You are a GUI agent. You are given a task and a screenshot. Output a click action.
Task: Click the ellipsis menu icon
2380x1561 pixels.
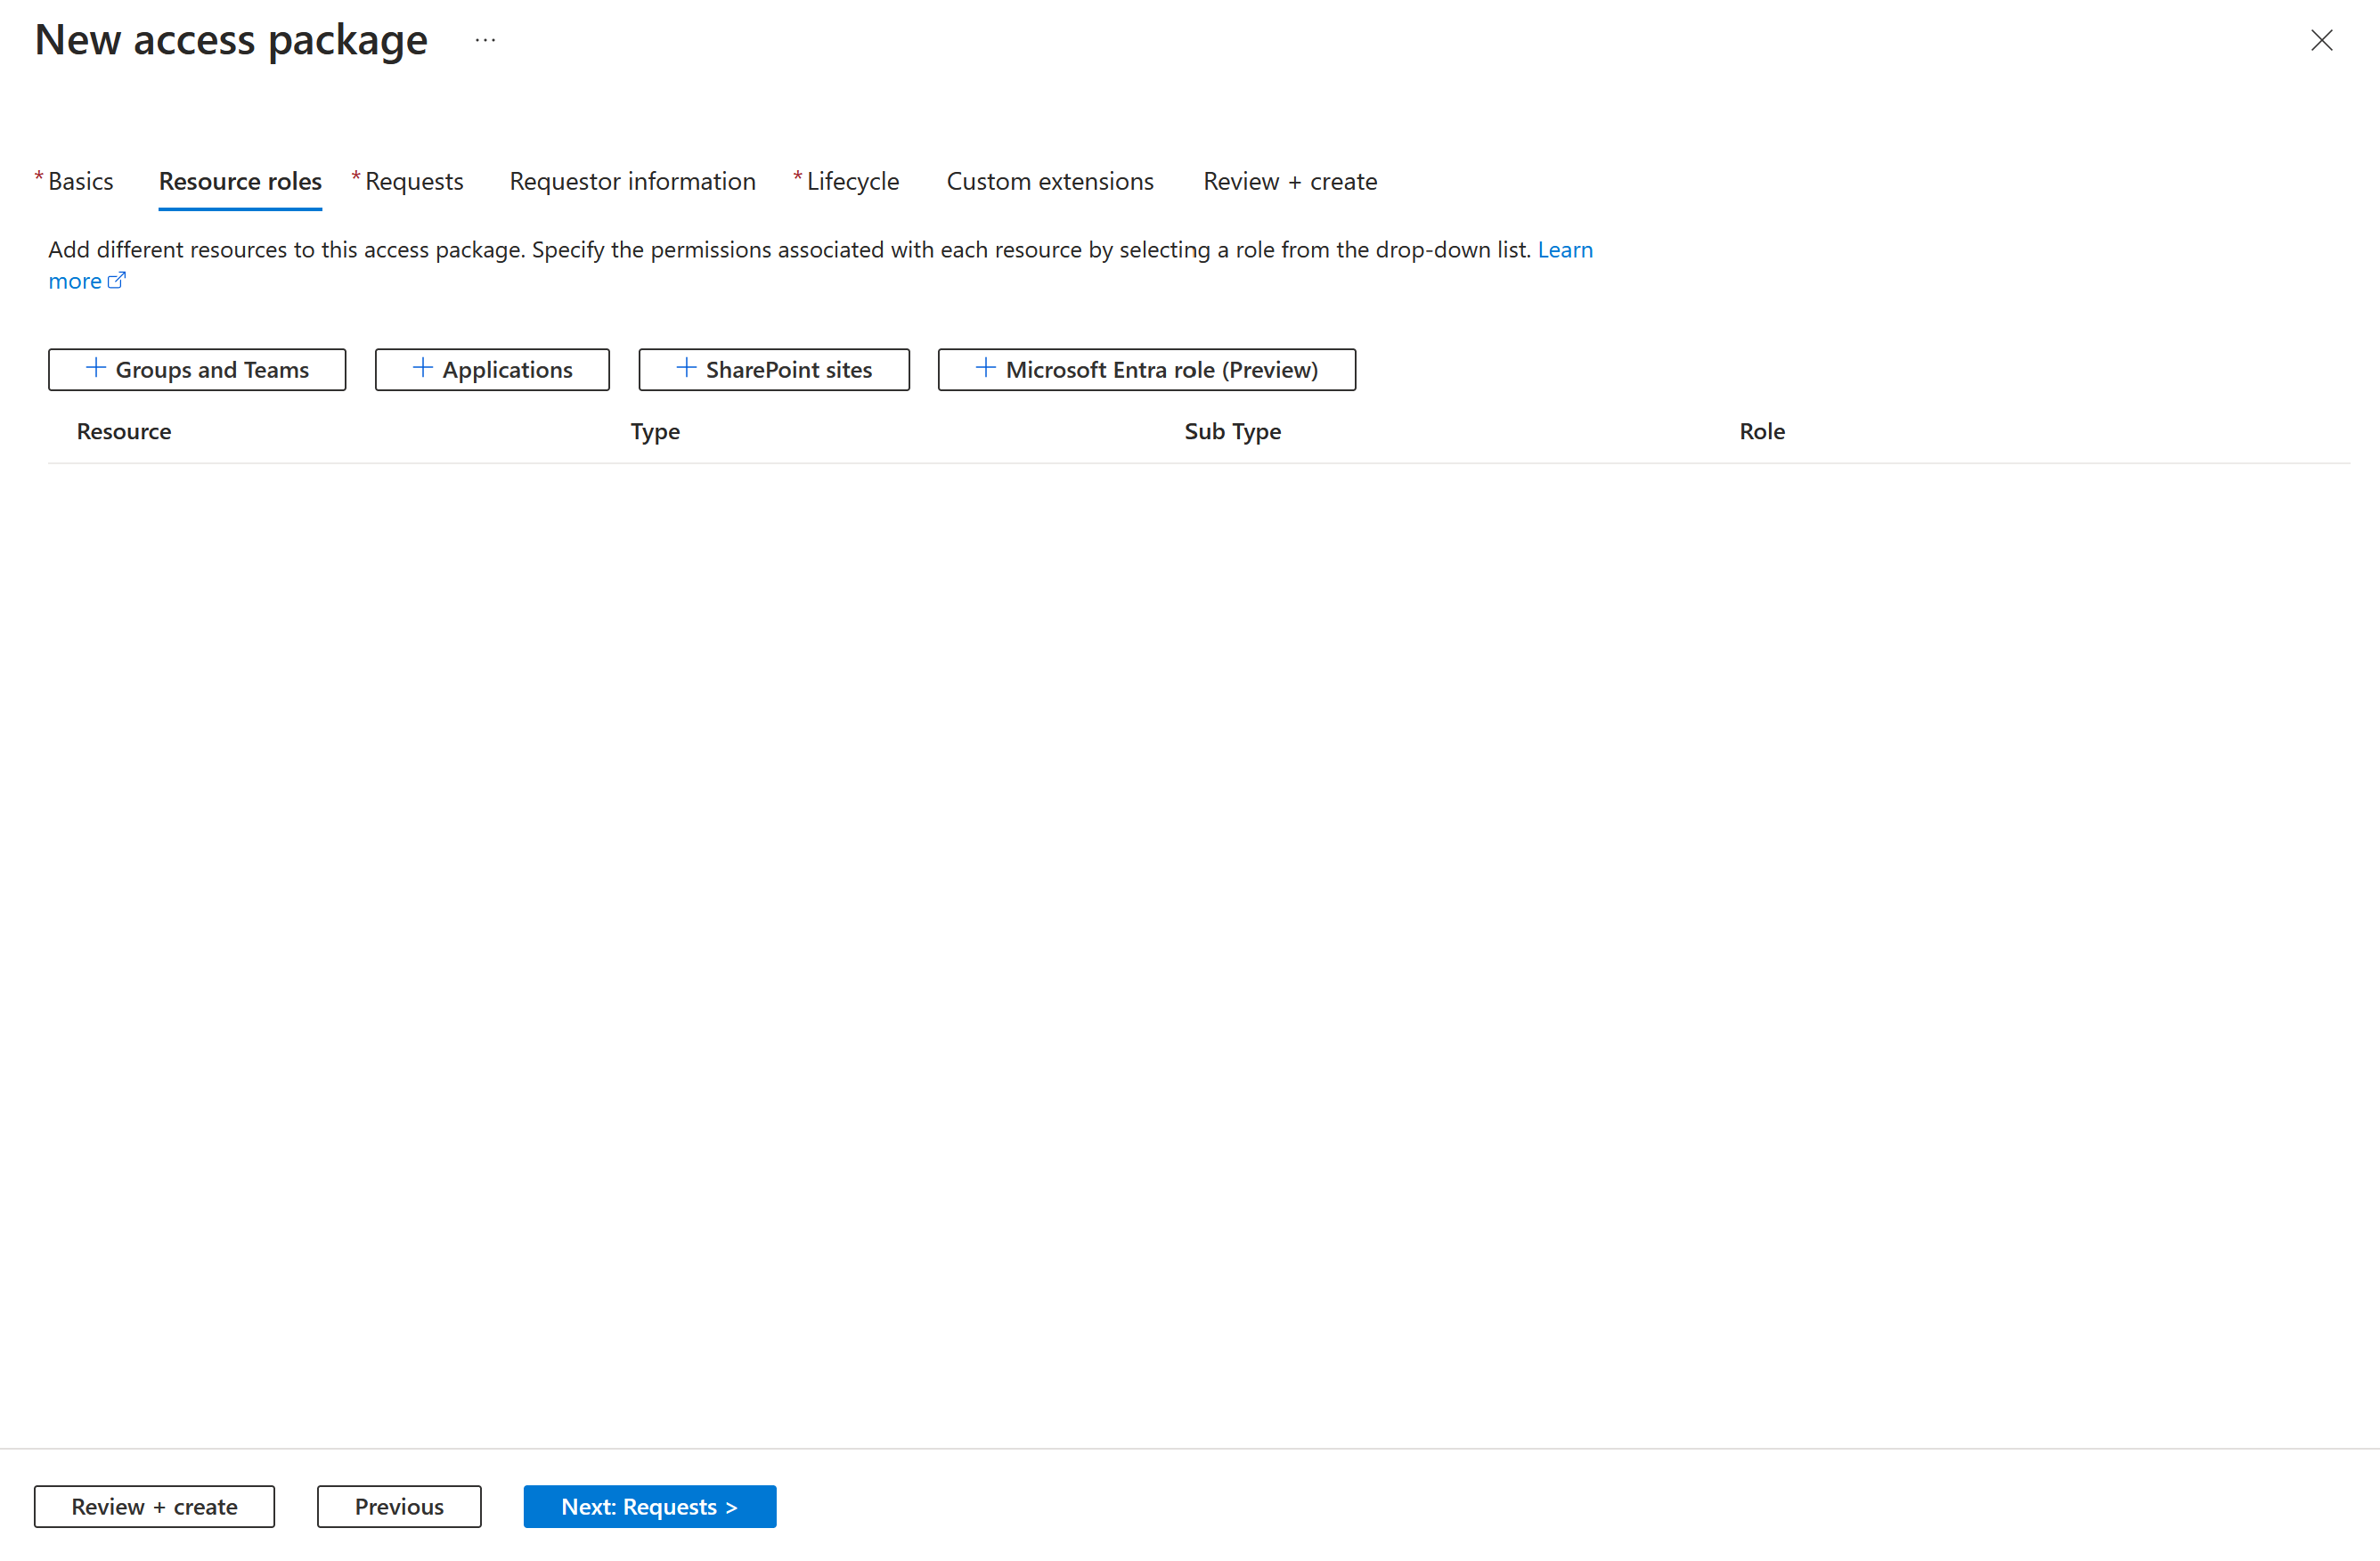485,40
